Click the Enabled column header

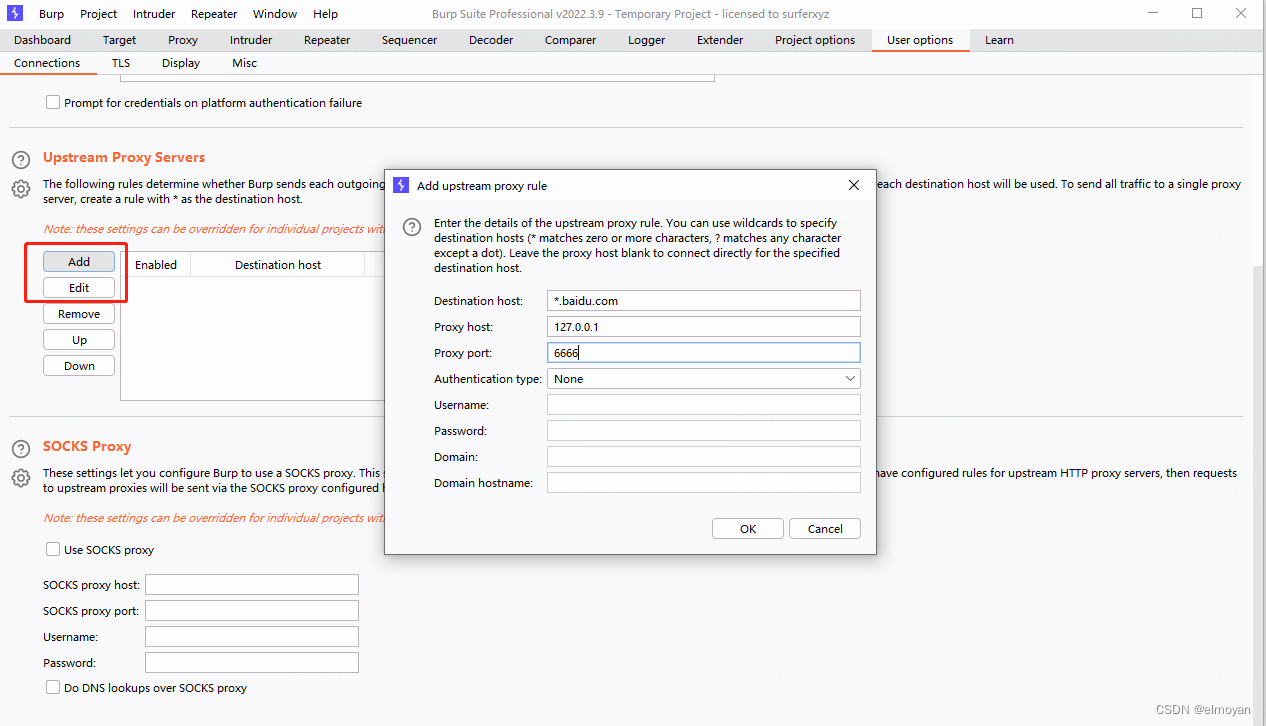click(156, 265)
